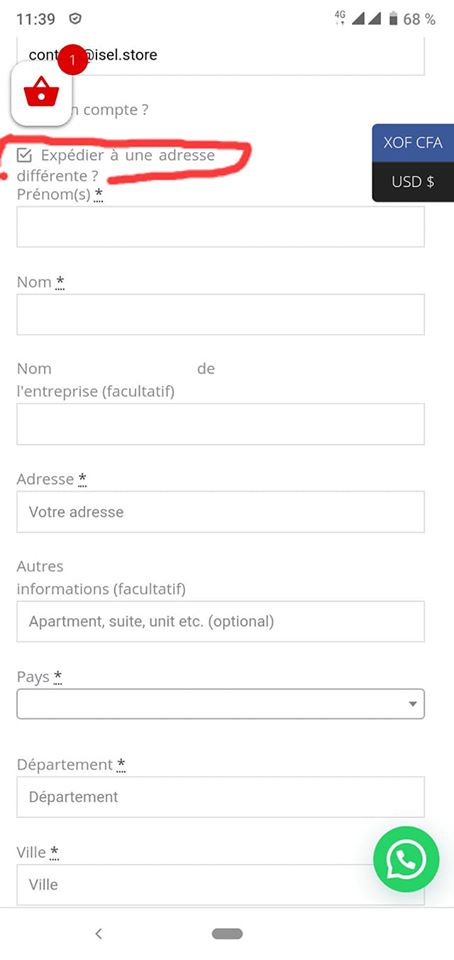Tap the Android back arrow
This screenshot has width=454, height=960.
99,934
